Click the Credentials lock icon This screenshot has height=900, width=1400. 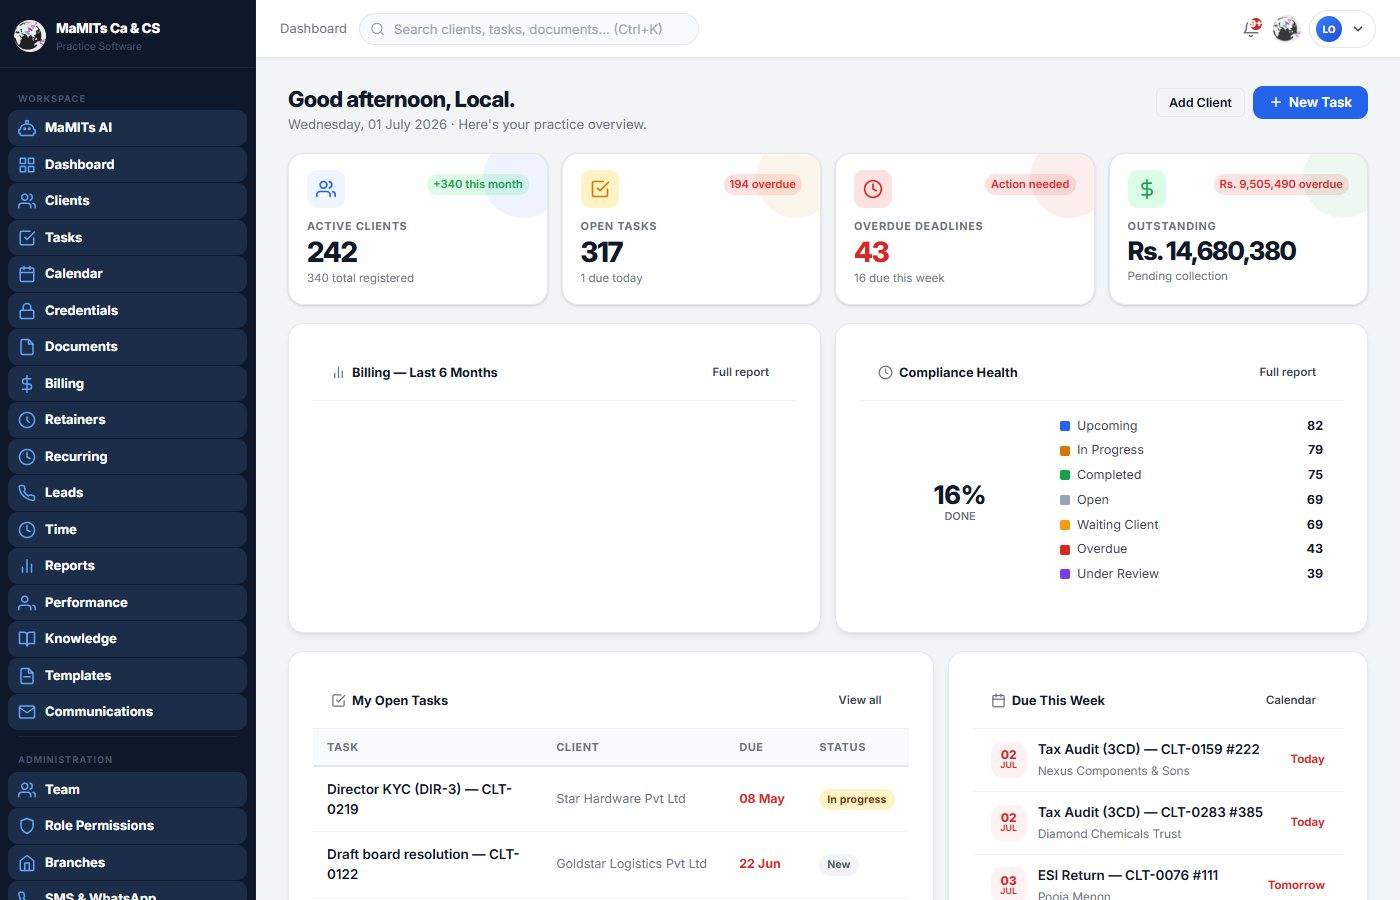point(27,311)
